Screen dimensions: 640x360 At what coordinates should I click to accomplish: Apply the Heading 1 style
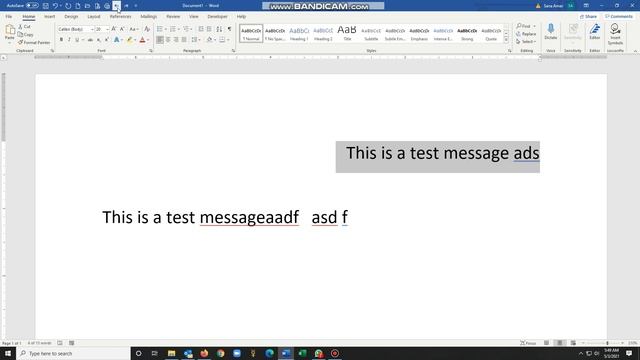(x=299, y=33)
